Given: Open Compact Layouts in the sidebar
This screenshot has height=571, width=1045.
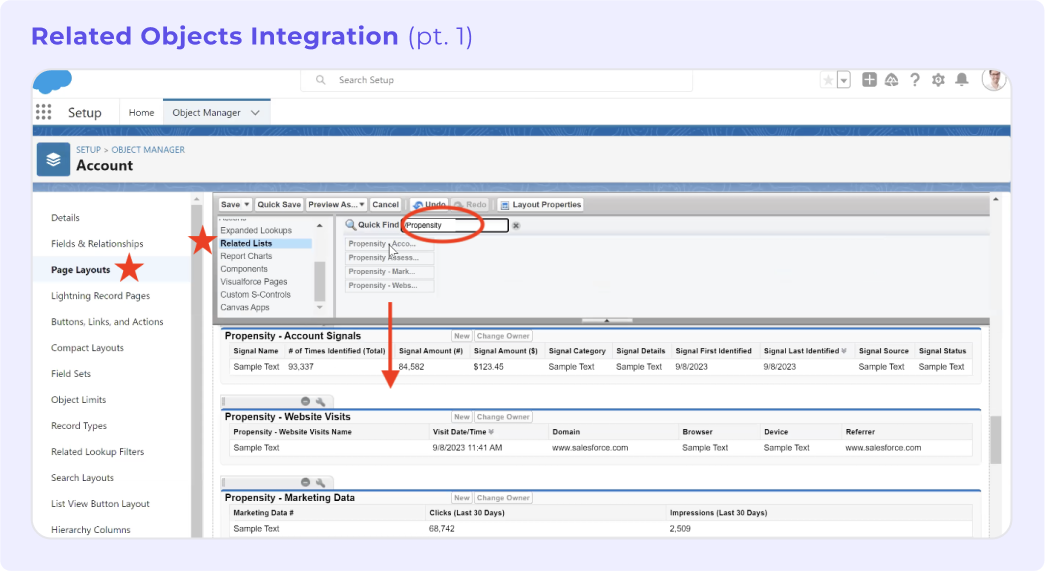Looking at the screenshot, I should (87, 348).
